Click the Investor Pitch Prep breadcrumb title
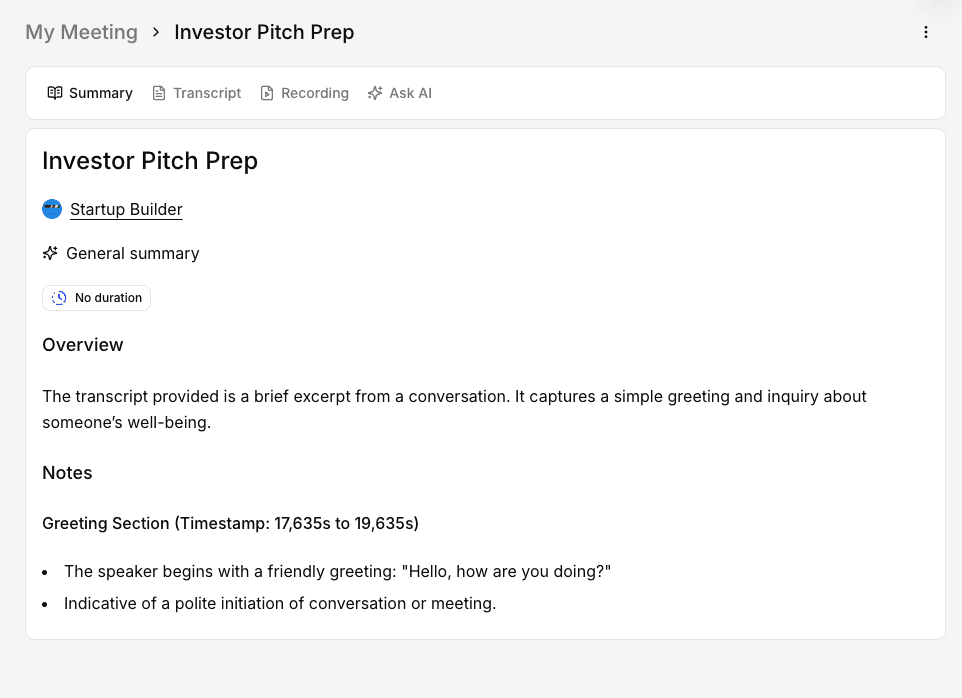Screen dimensions: 962x698 click(x=264, y=32)
